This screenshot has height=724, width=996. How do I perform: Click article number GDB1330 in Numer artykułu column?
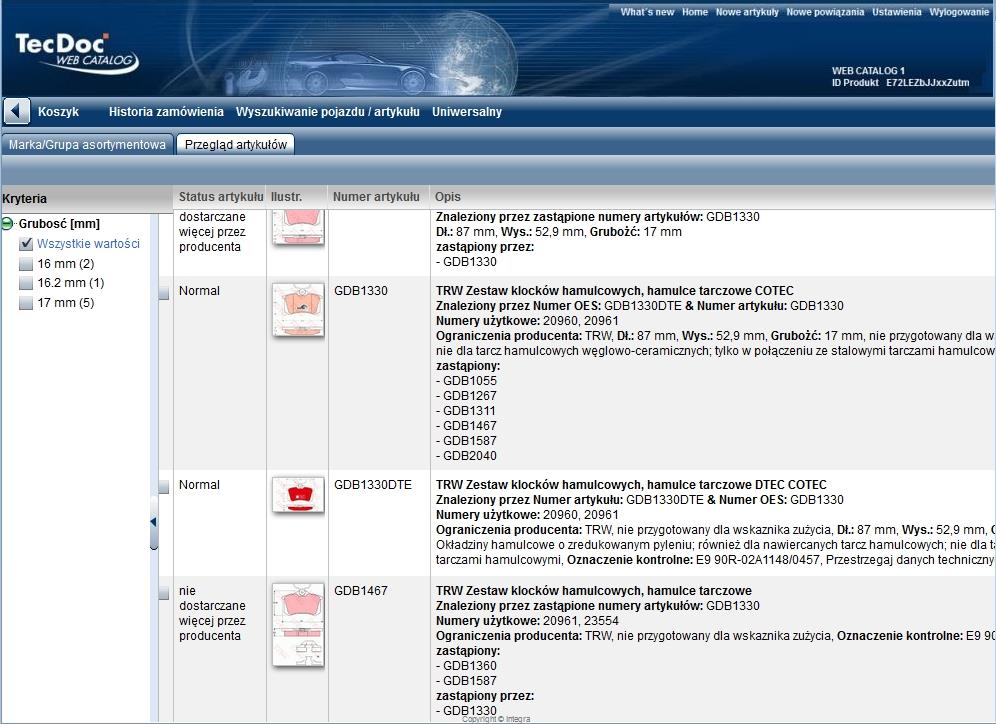[x=361, y=291]
